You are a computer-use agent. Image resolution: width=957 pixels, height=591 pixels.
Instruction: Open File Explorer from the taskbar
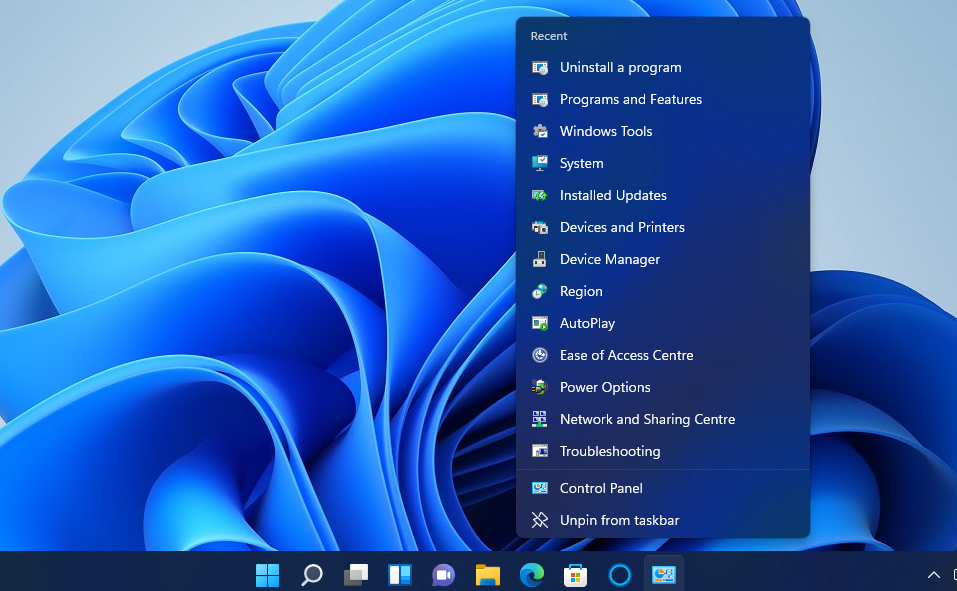(487, 574)
